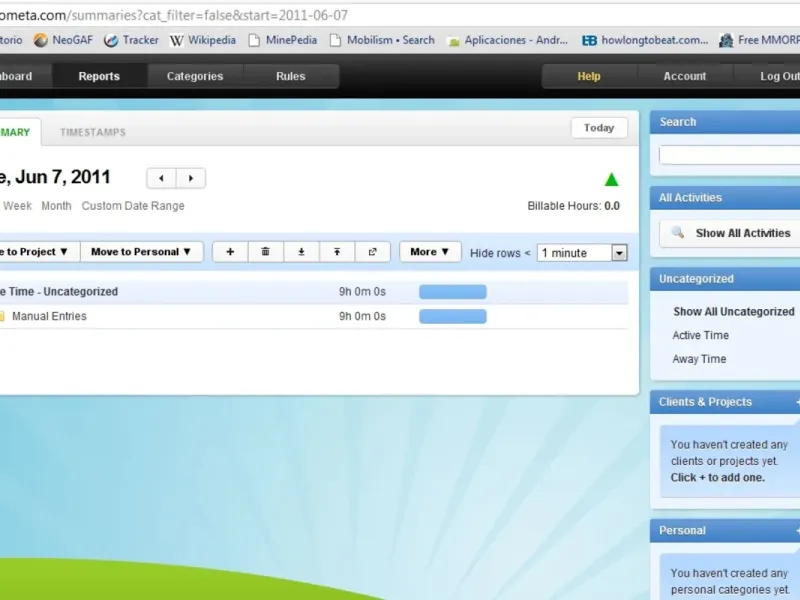Image resolution: width=800 pixels, height=600 pixels.
Task: Click Away Time in Uncategorized panel
Action: pos(699,359)
